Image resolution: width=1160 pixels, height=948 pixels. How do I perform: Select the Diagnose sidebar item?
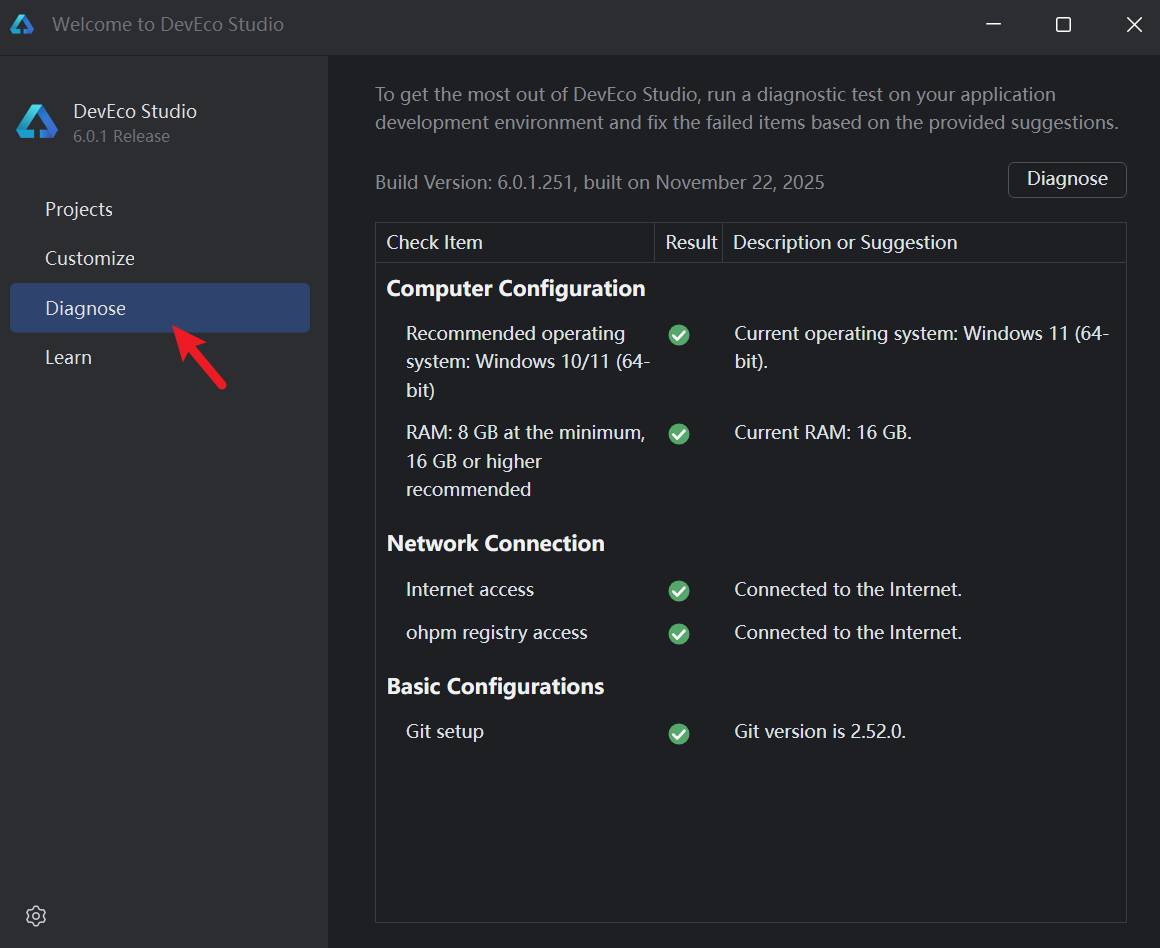click(160, 308)
